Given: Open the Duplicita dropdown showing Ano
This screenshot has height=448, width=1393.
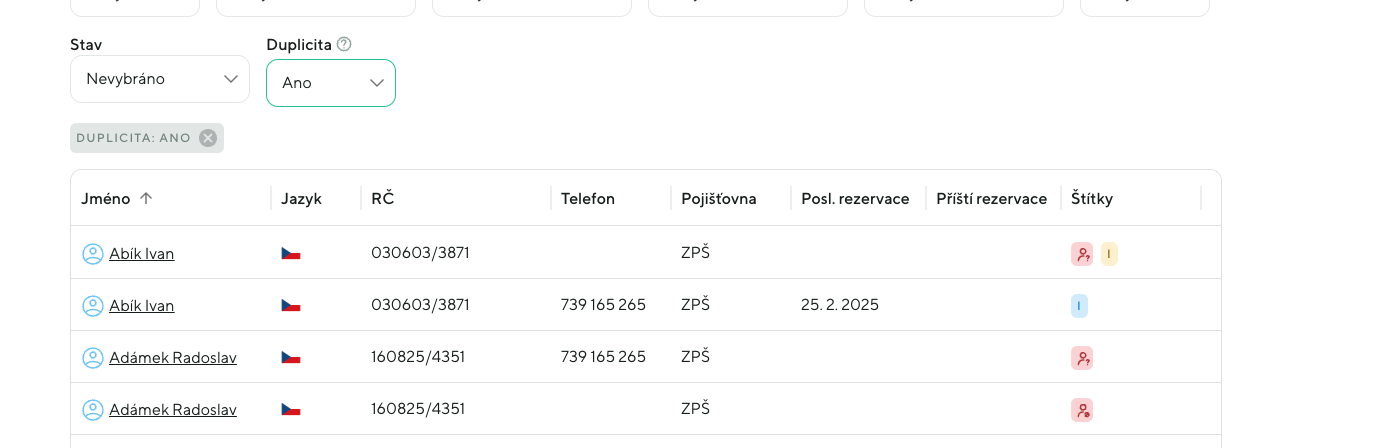Looking at the screenshot, I should 331,83.
